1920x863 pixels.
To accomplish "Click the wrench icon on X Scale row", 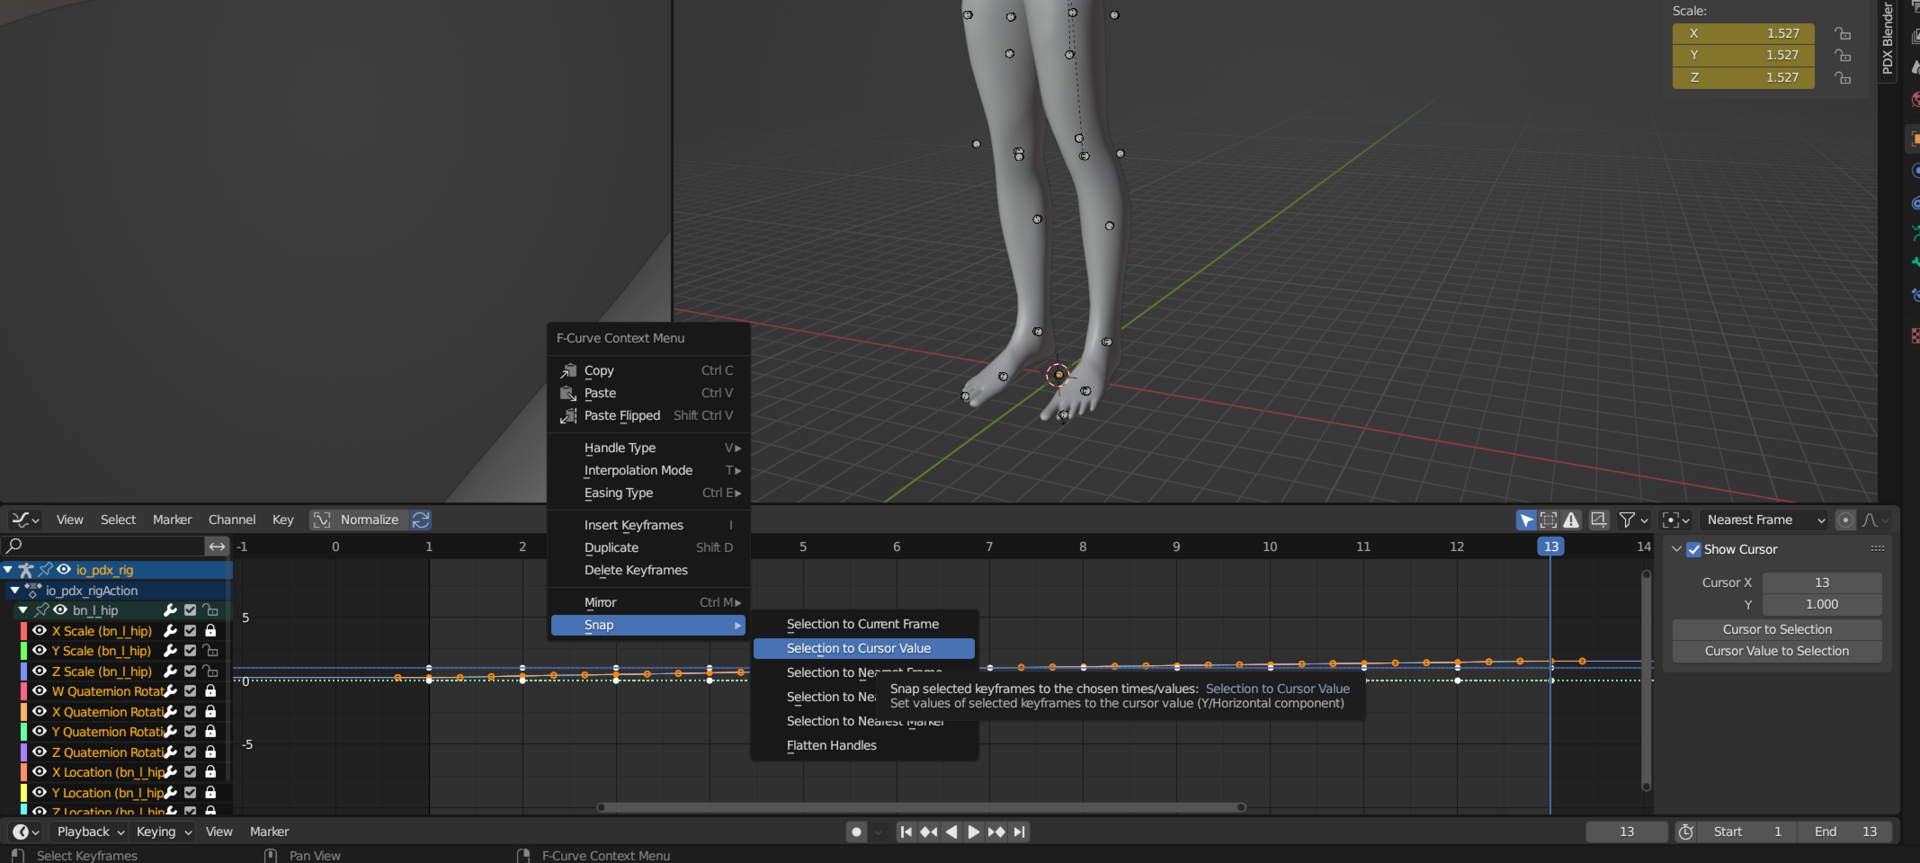I will tap(170, 631).
